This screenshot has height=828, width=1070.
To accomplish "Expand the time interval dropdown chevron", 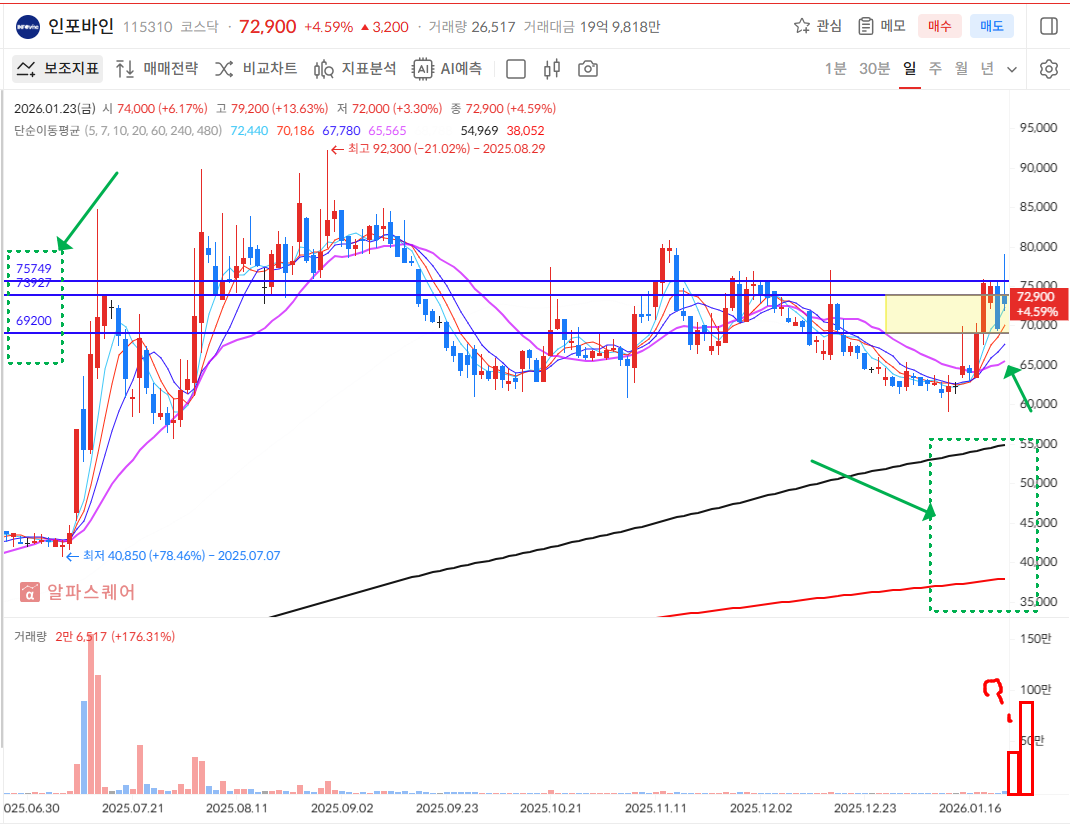I will (1012, 69).
